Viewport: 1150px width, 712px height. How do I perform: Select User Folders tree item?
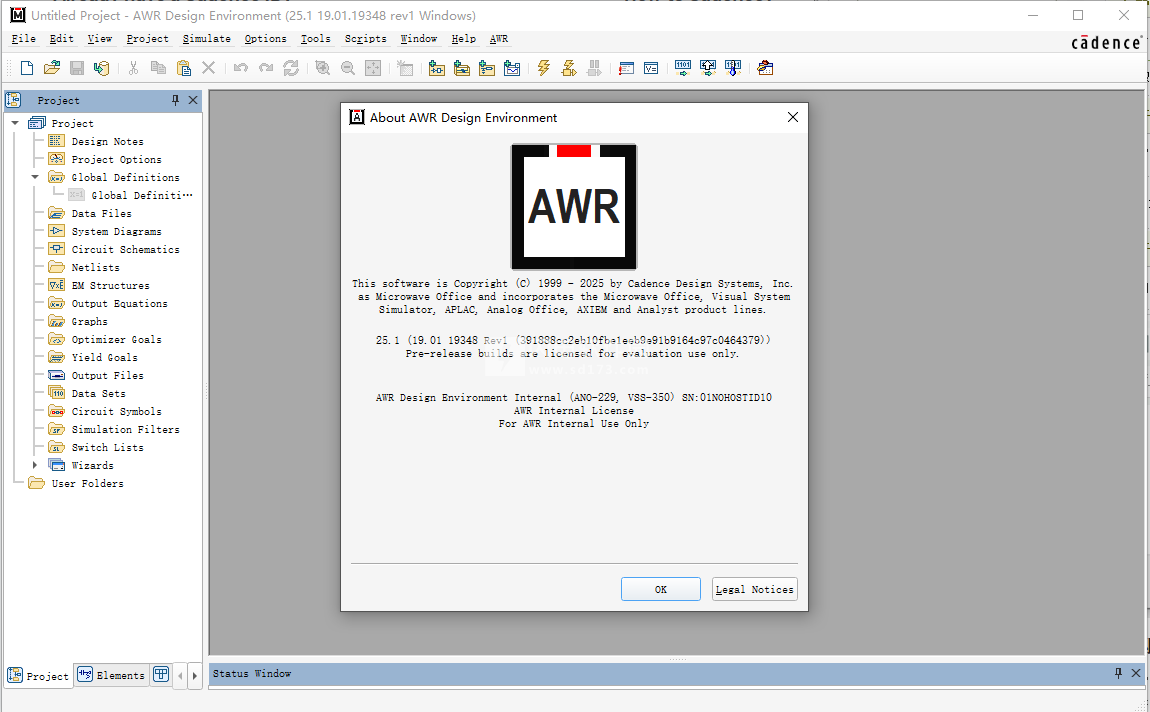click(x=87, y=483)
